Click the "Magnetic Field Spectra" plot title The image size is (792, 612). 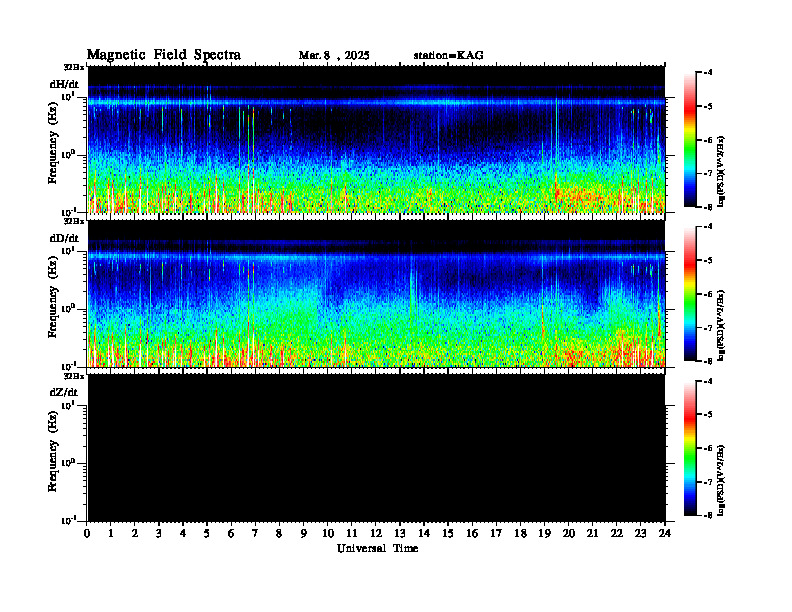164,55
